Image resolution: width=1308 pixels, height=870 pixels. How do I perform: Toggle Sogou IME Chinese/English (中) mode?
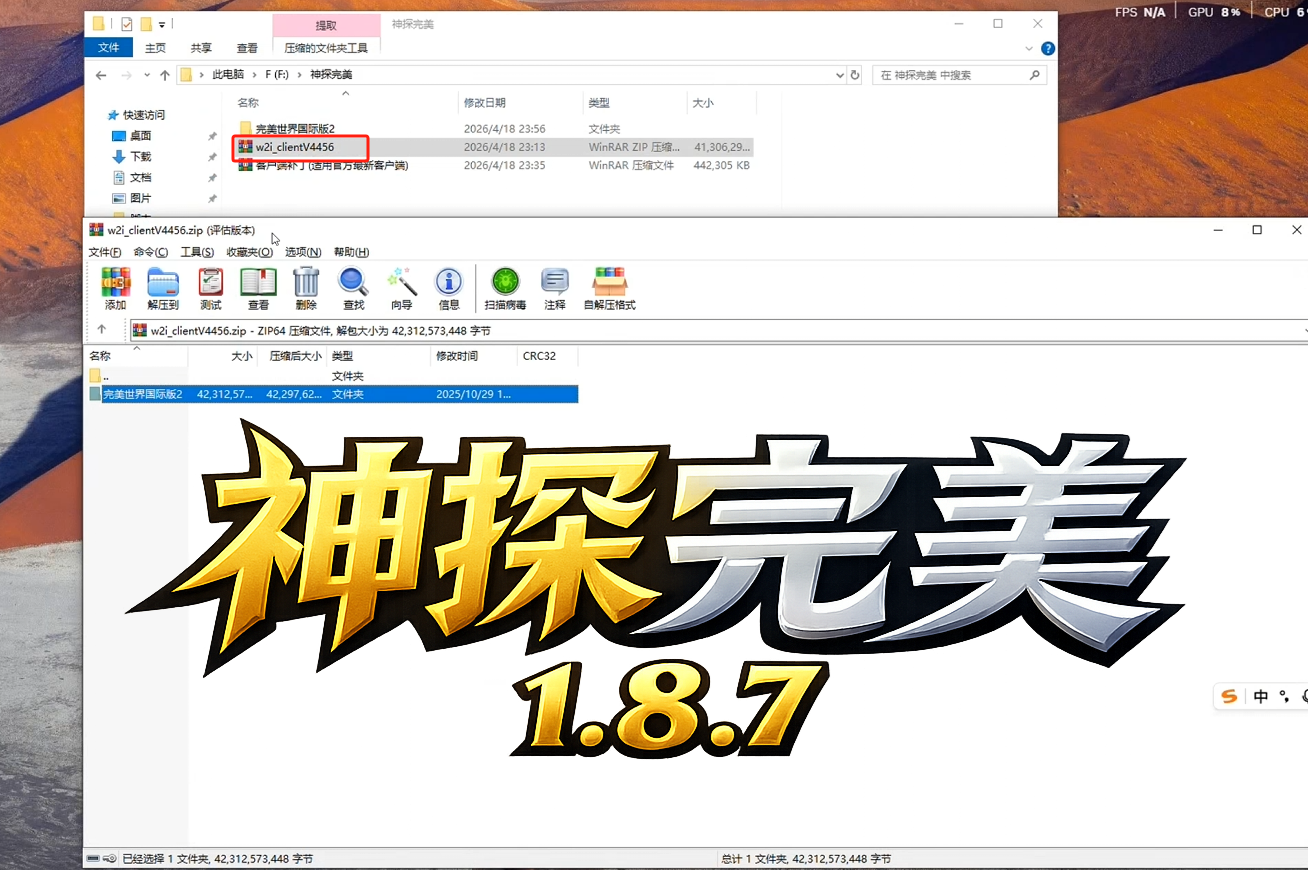click(x=1261, y=697)
